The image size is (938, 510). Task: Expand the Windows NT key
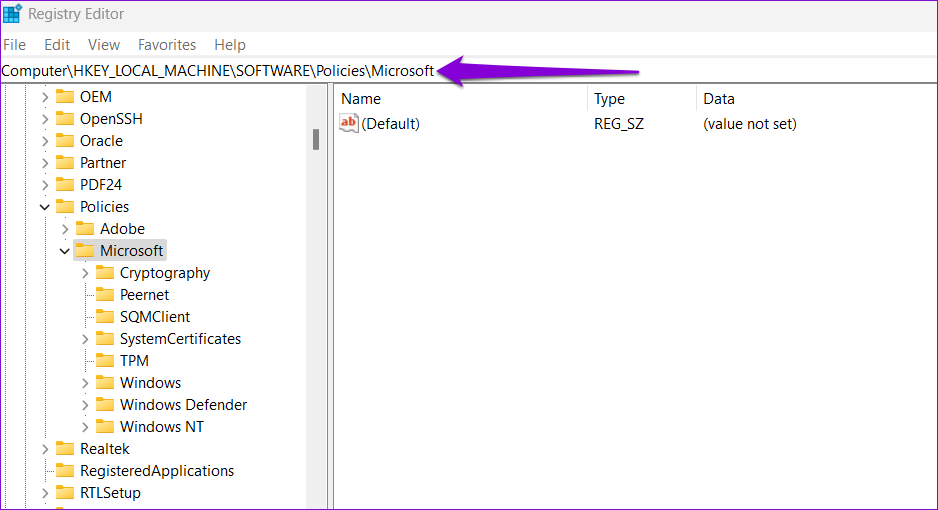point(85,427)
